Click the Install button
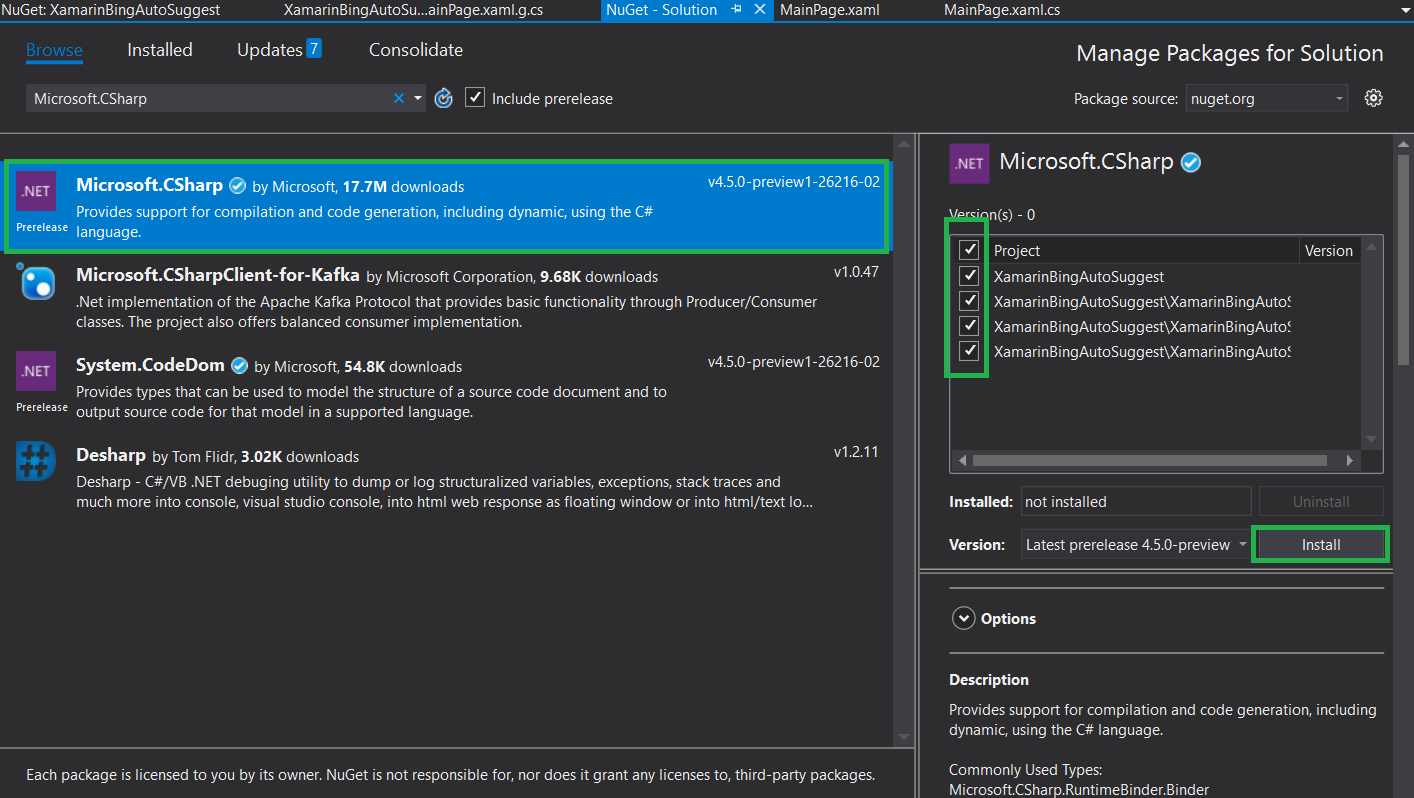The width and height of the screenshot is (1414, 798). tap(1321, 545)
